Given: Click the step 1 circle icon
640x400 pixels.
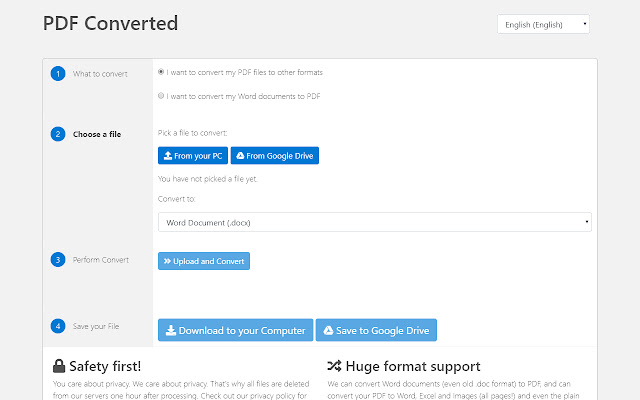Looking at the screenshot, I should [x=58, y=73].
